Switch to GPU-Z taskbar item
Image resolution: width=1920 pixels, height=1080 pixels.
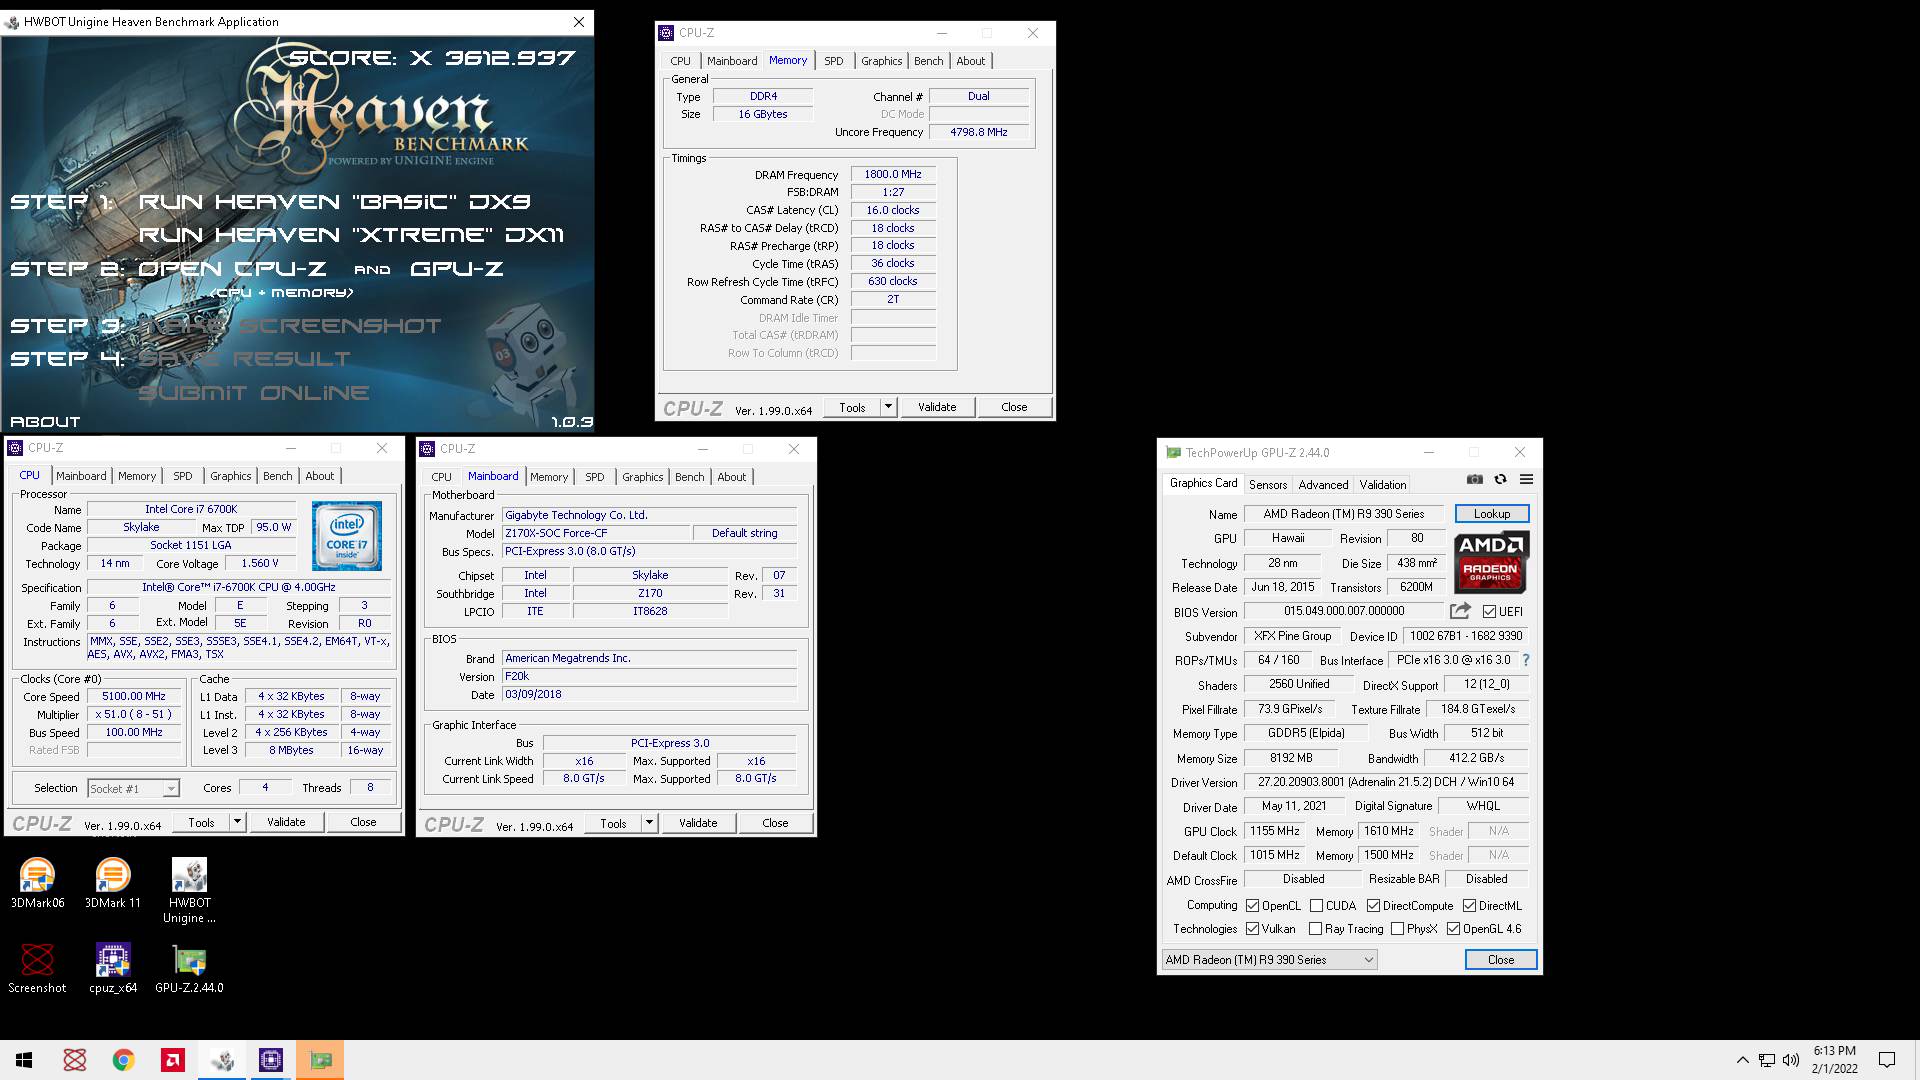[x=320, y=1060]
